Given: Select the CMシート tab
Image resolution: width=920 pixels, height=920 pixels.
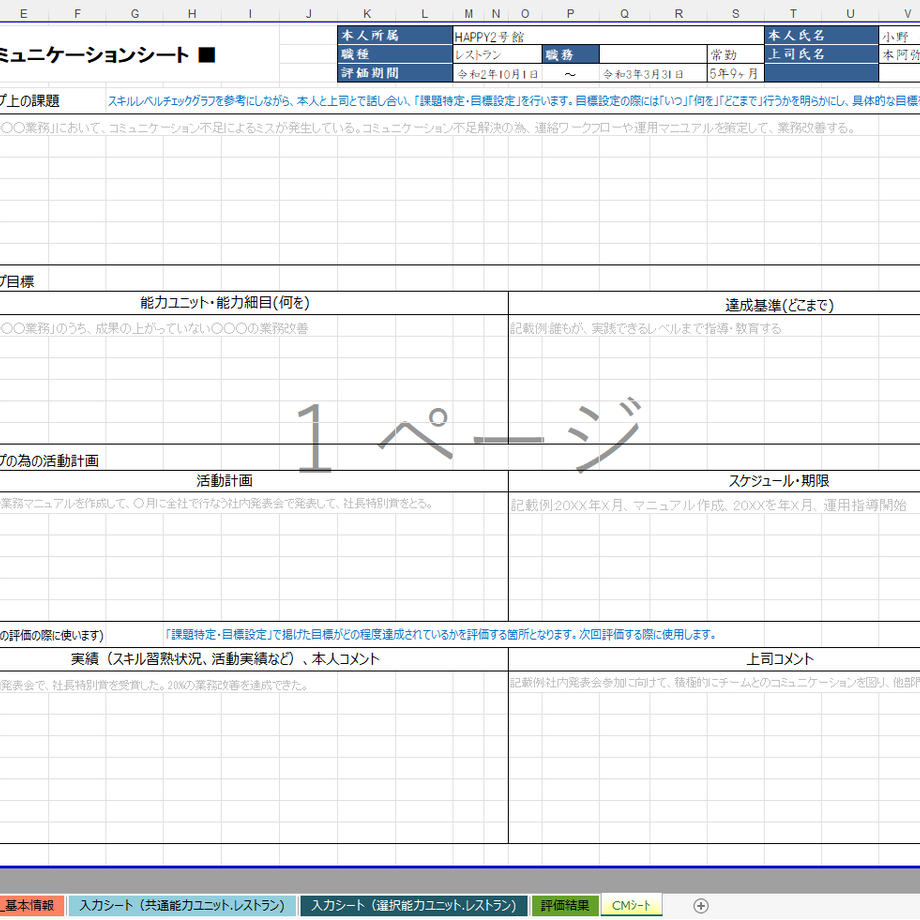Looking at the screenshot, I should click(631, 905).
